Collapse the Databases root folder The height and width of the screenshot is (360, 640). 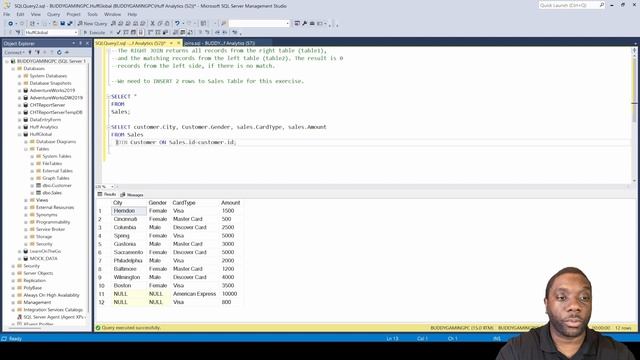pos(13,69)
